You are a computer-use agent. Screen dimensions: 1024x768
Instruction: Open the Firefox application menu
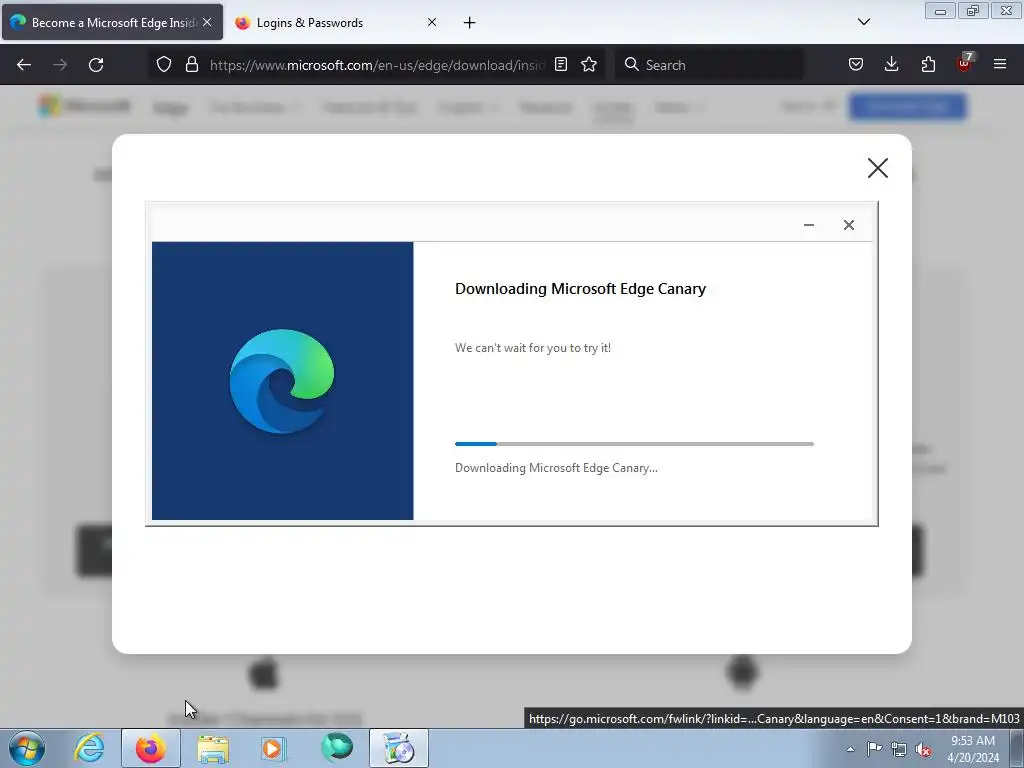[1000, 65]
